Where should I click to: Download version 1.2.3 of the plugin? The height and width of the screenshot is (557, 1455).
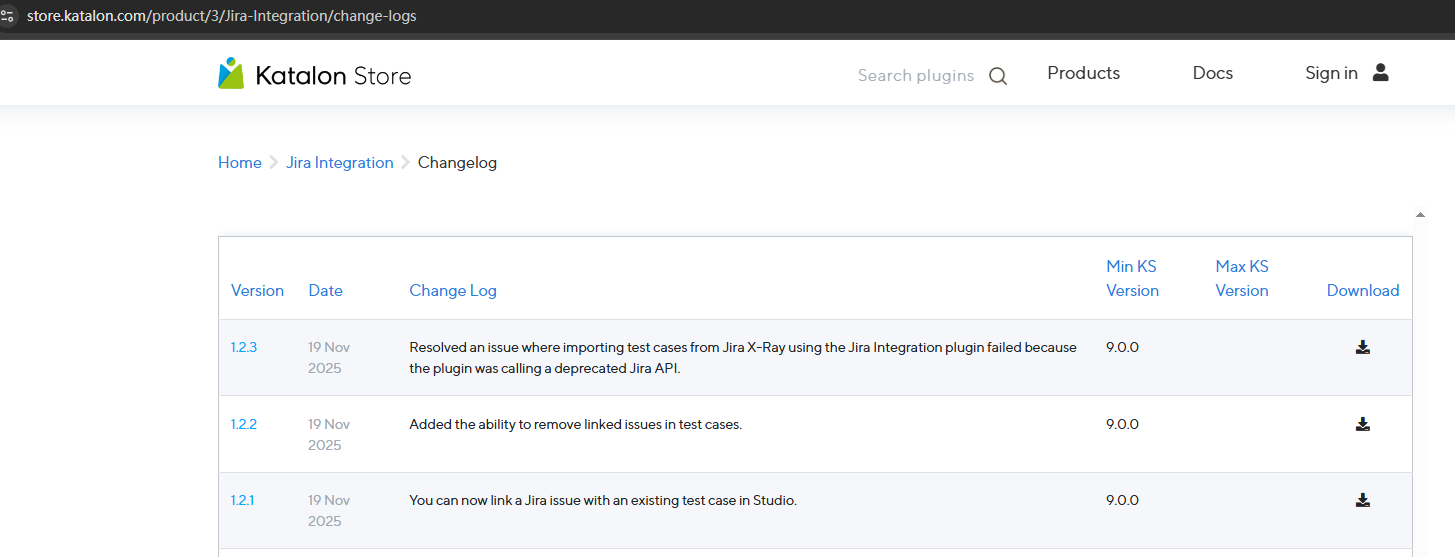[x=1362, y=347]
